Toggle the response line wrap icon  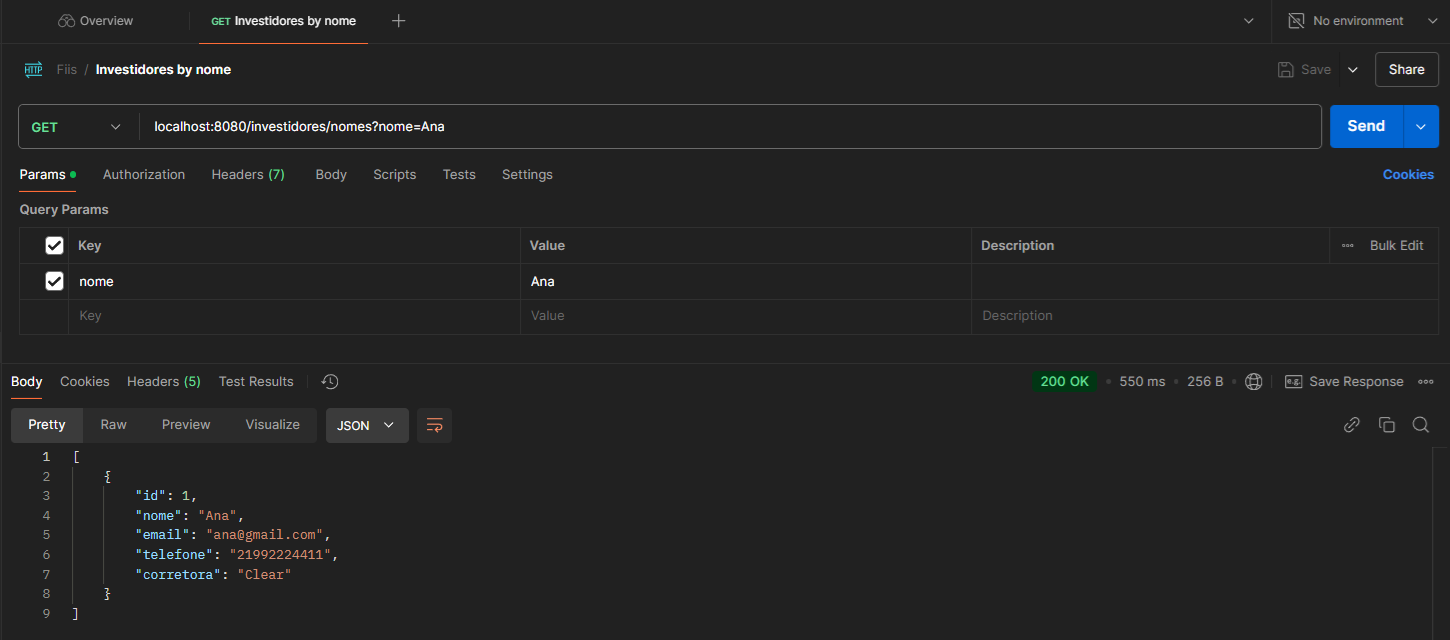pos(434,425)
